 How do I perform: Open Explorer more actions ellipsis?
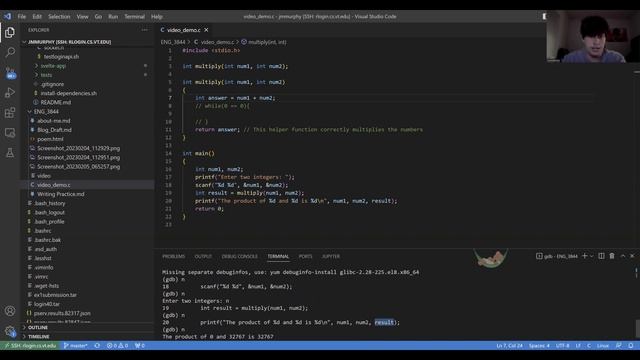coord(144,30)
